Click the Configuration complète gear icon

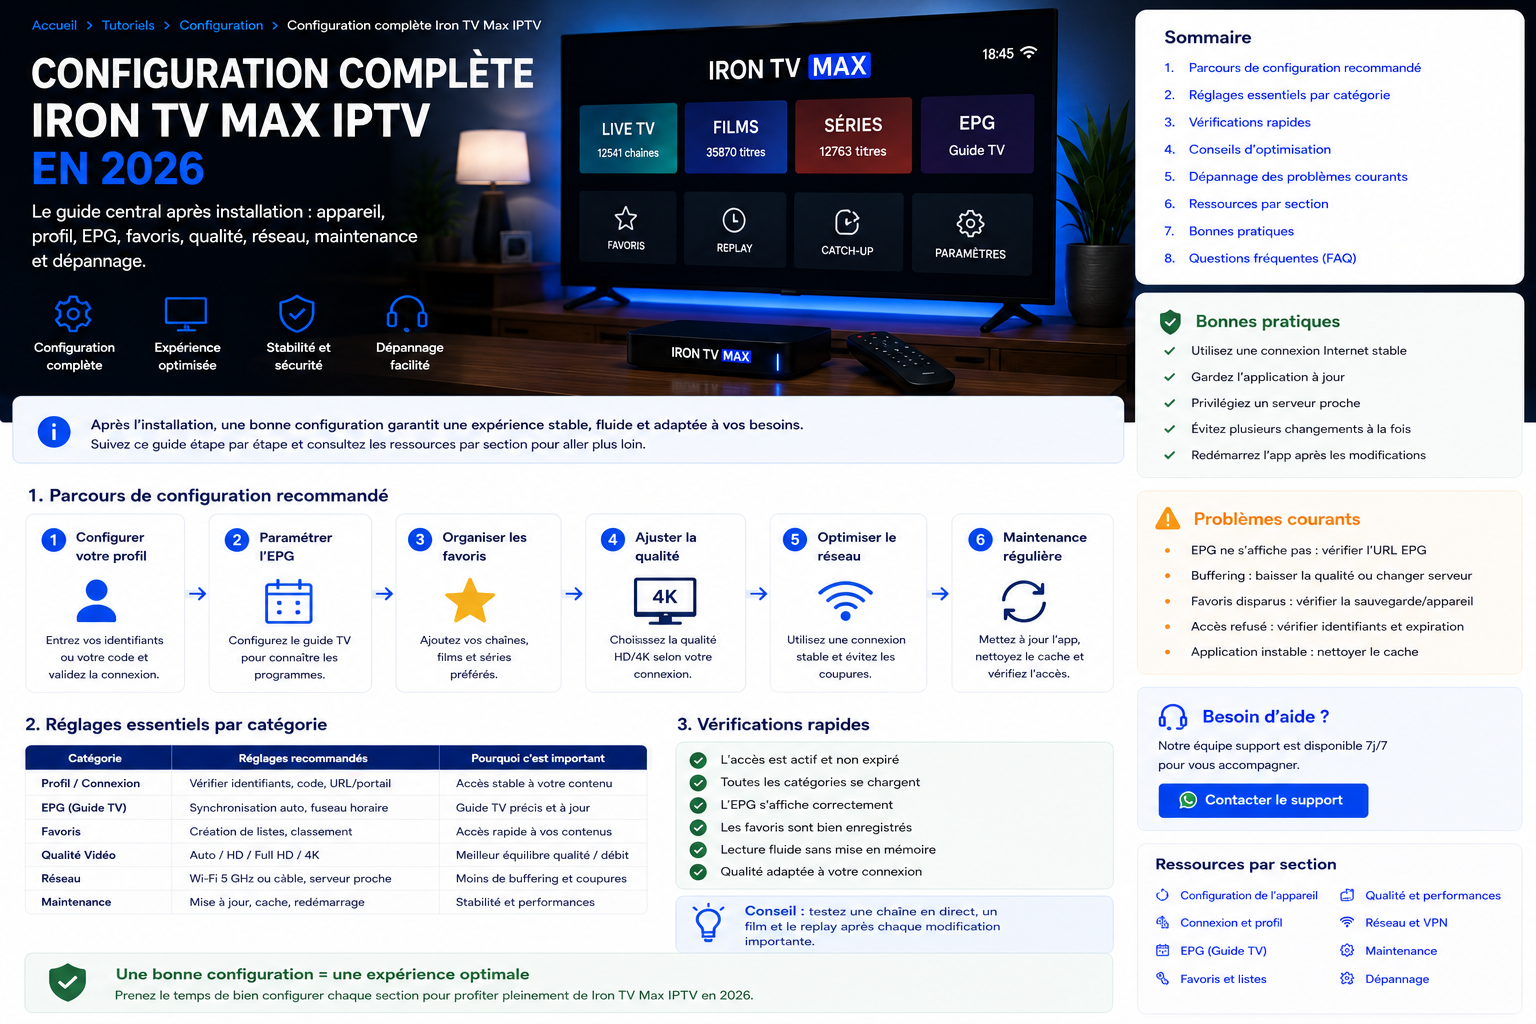(73, 314)
